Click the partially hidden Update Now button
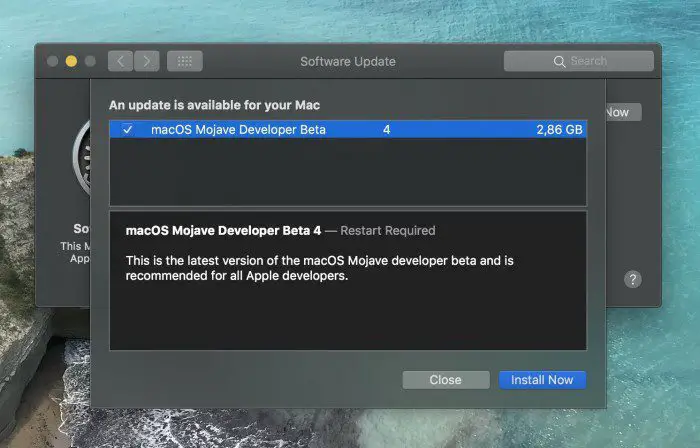700x448 pixels. [623, 112]
